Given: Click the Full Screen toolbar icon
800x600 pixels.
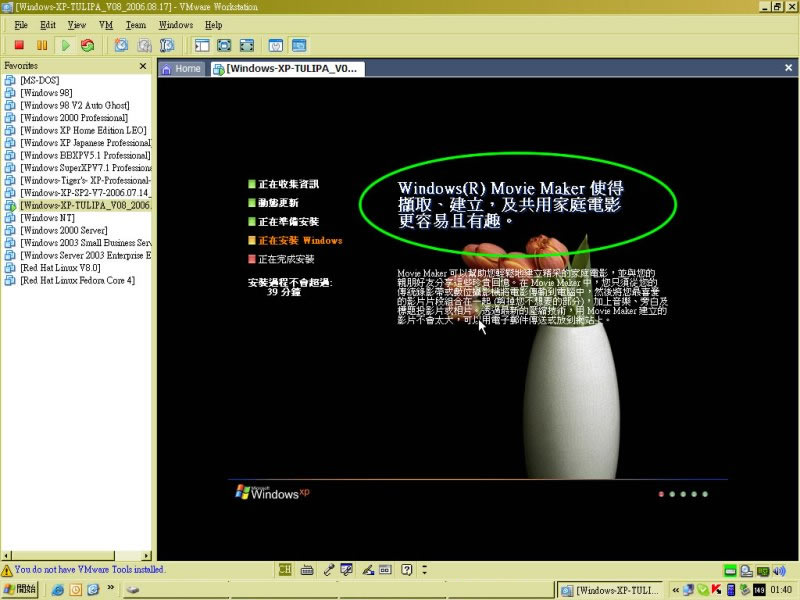Looking at the screenshot, I should 224,45.
